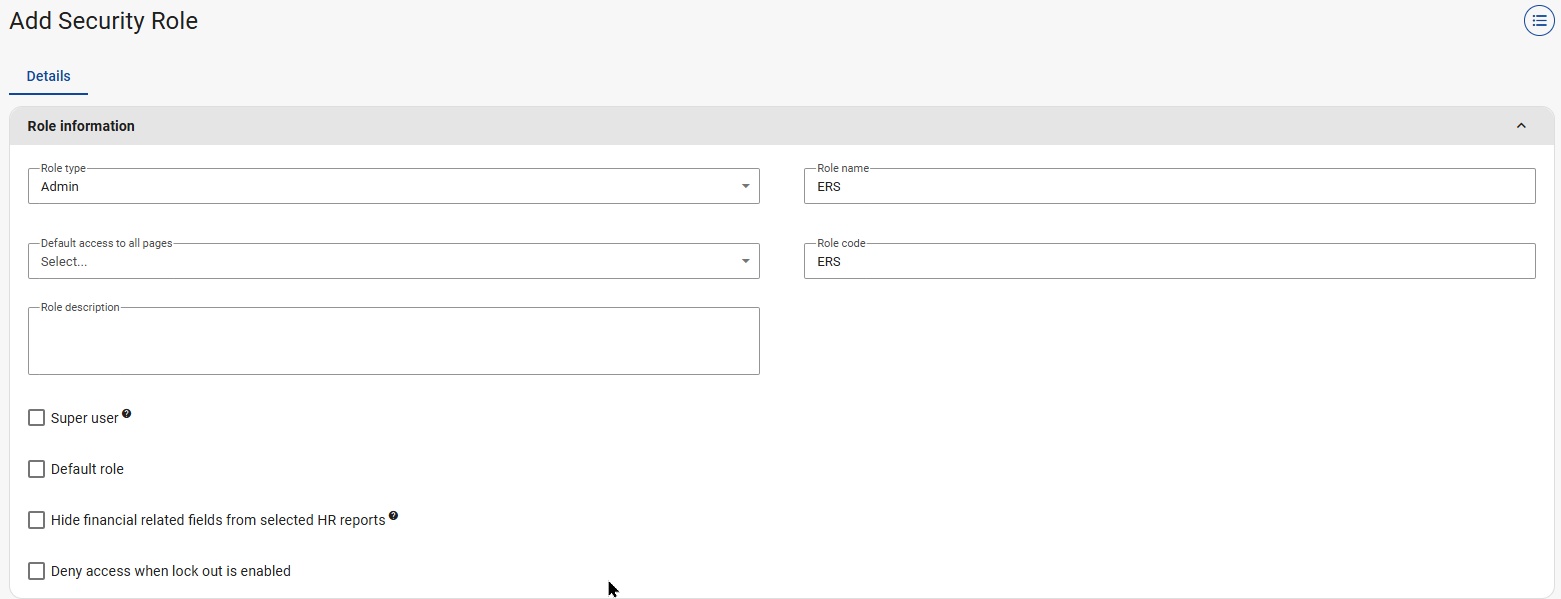Click the Select... placeholder for default access
1561x599 pixels.
[64, 262]
